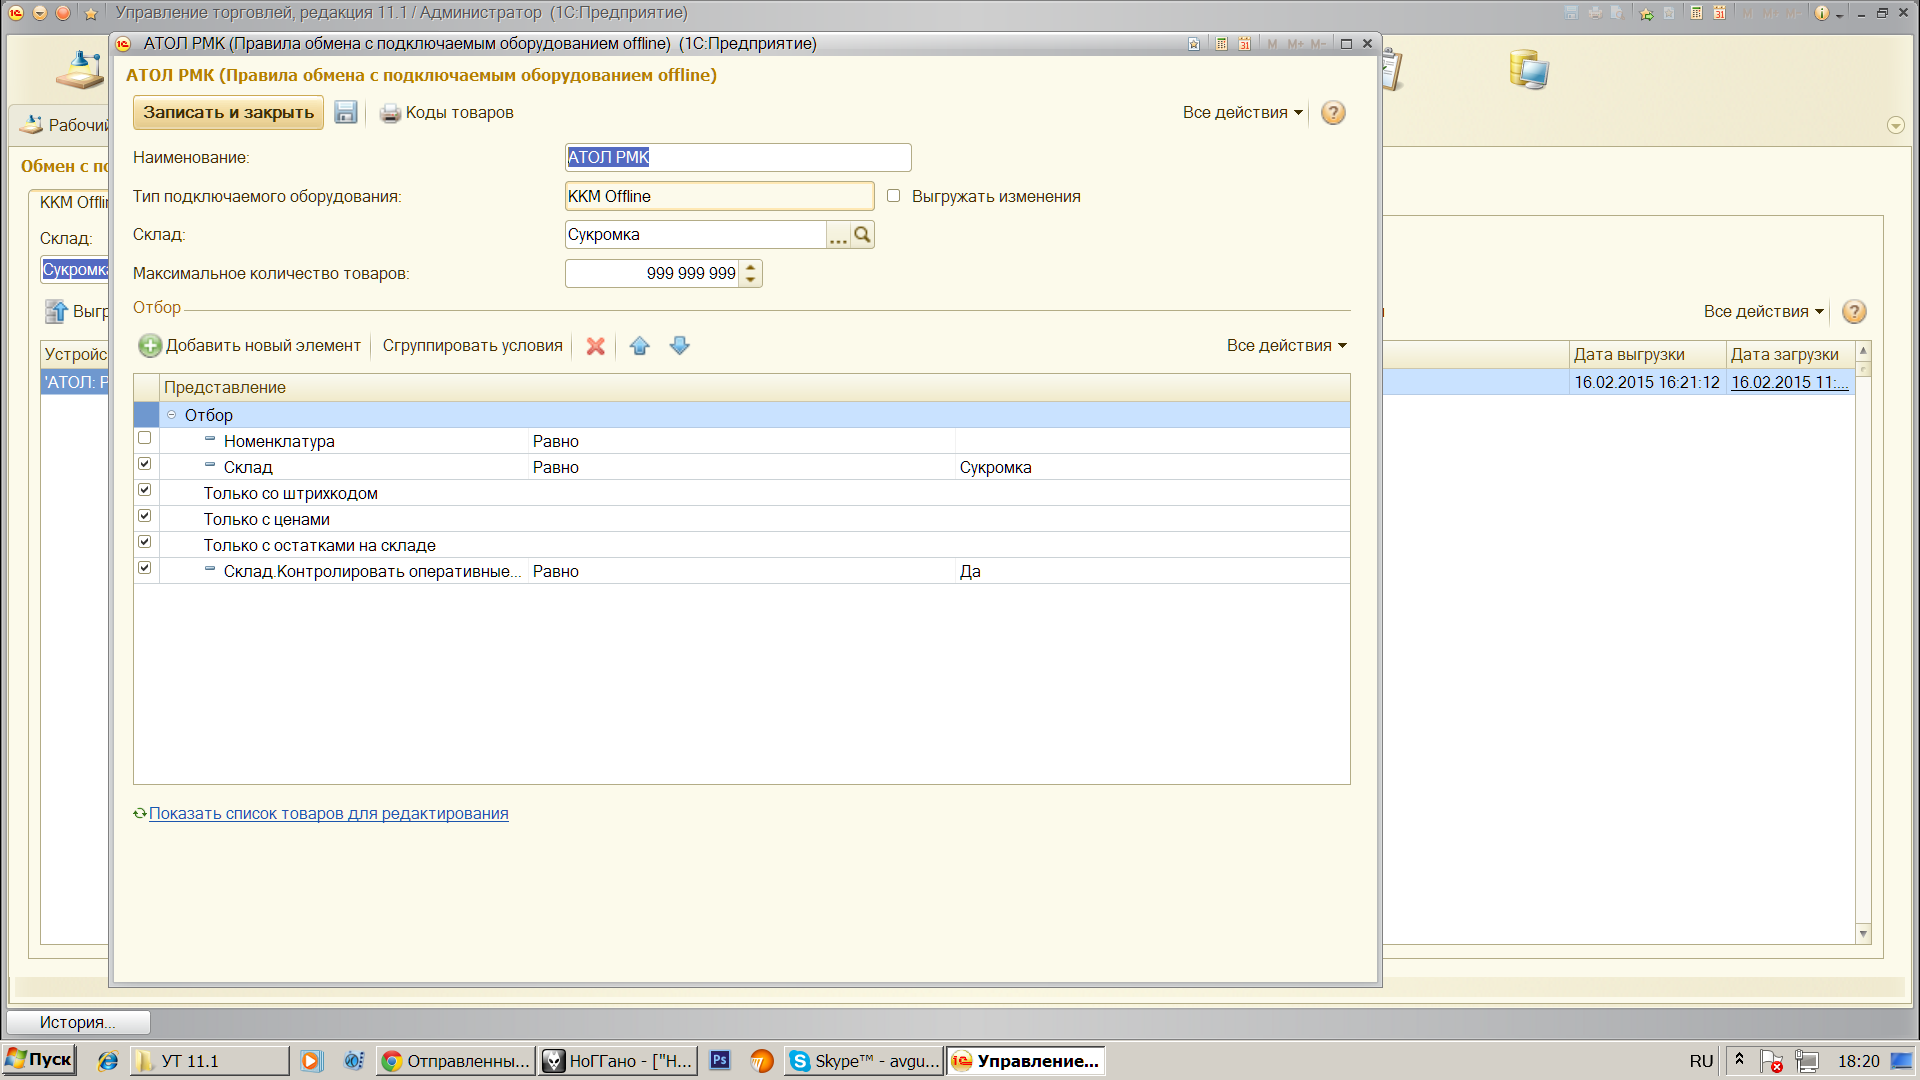The image size is (1920, 1080).
Task: Click green plus Добавить новый элемент
Action: [150, 346]
